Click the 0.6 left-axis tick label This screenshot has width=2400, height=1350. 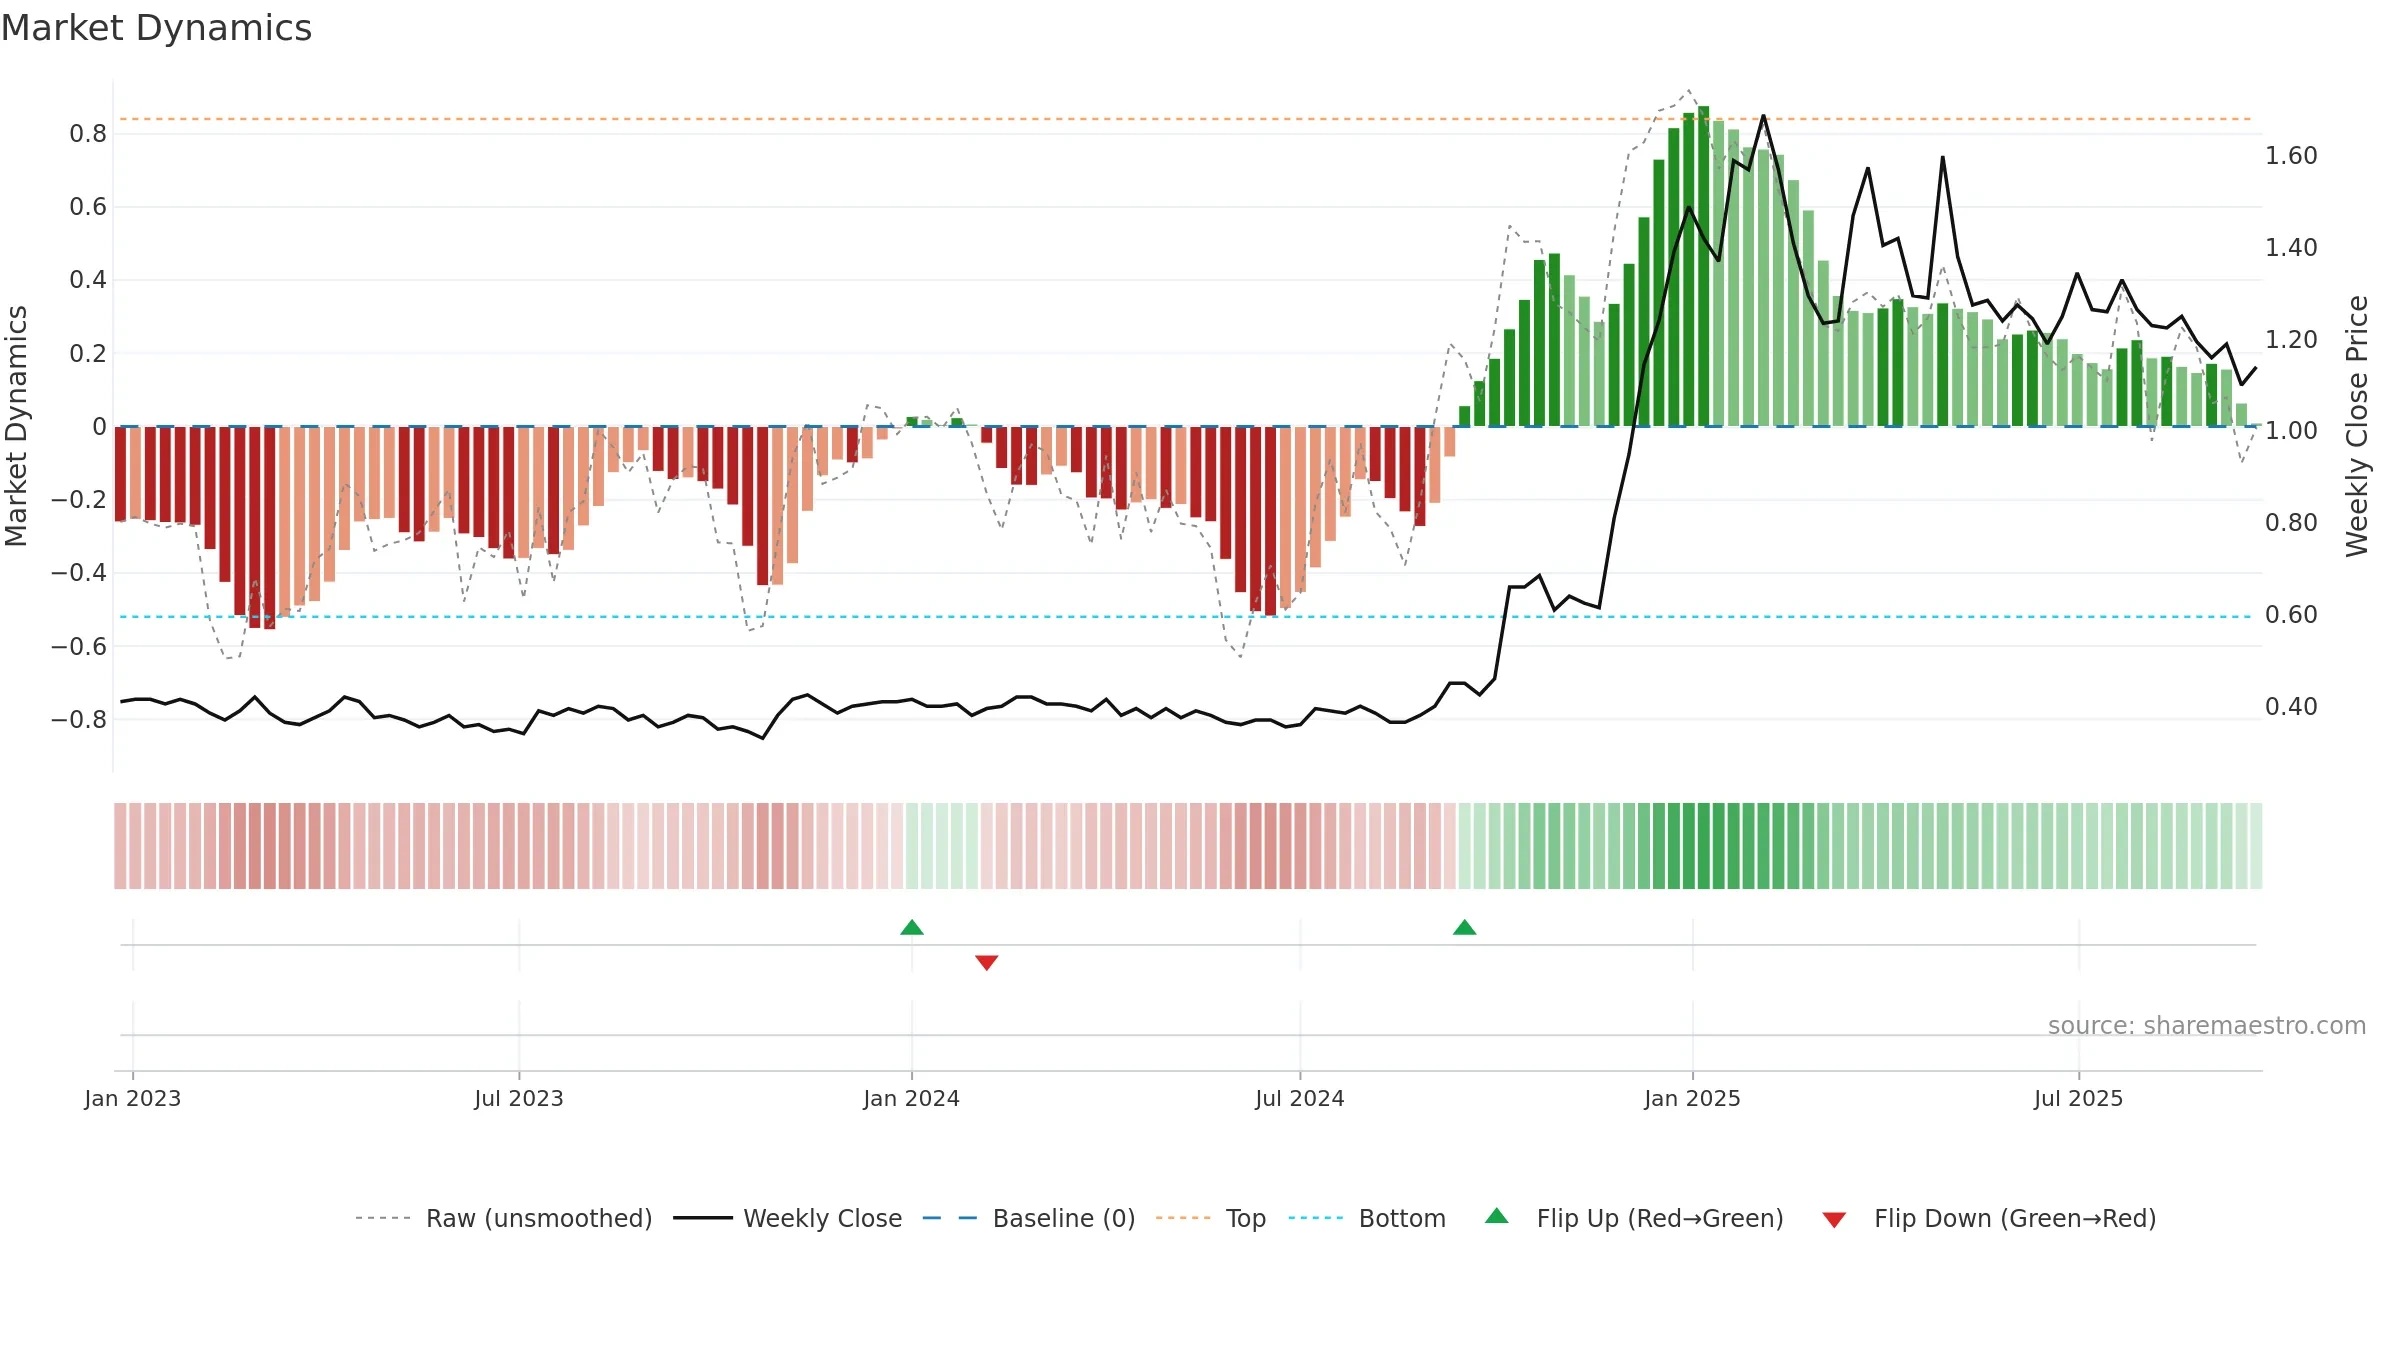[88, 207]
